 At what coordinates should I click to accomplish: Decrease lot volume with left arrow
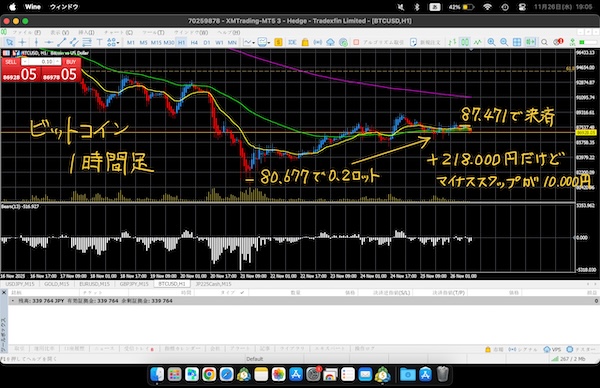click(x=24, y=62)
